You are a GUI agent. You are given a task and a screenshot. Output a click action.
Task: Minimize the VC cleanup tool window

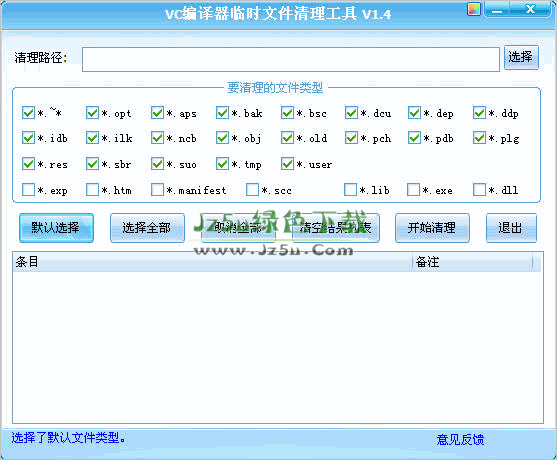point(497,10)
